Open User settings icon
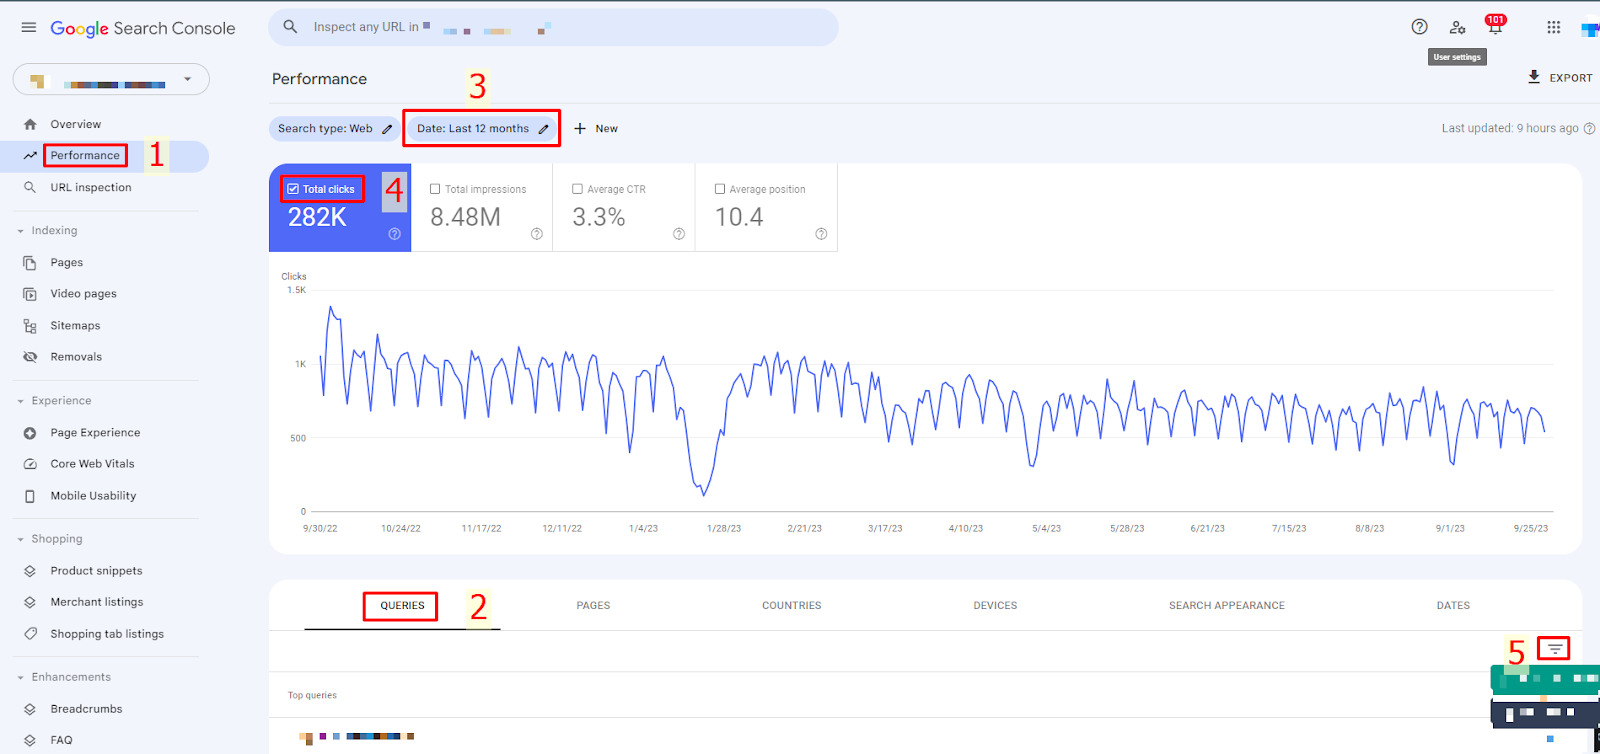This screenshot has height=754, width=1600. click(1457, 28)
